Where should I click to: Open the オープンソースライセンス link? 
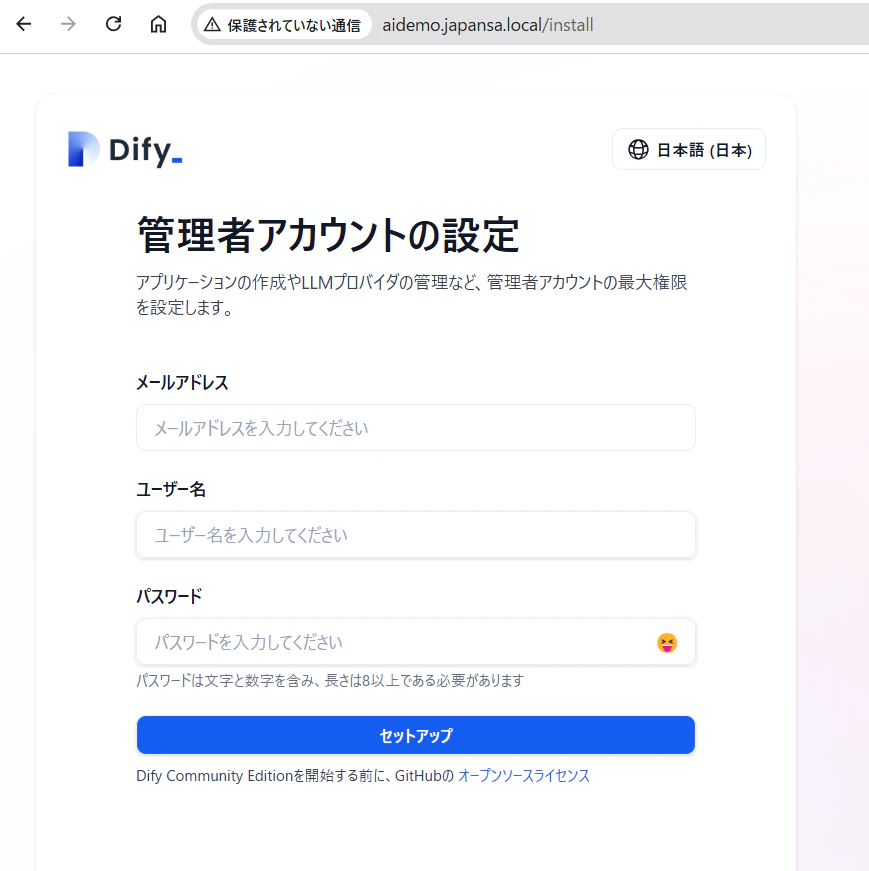[x=523, y=775]
